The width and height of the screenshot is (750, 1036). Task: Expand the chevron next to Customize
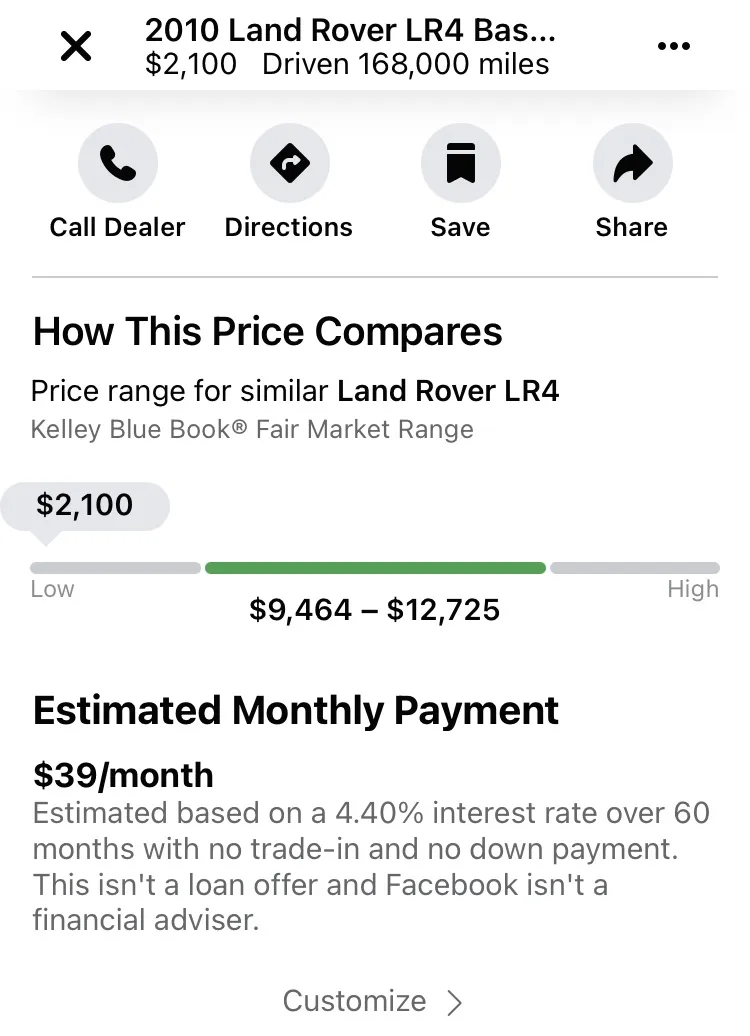pyautogui.click(x=454, y=1002)
